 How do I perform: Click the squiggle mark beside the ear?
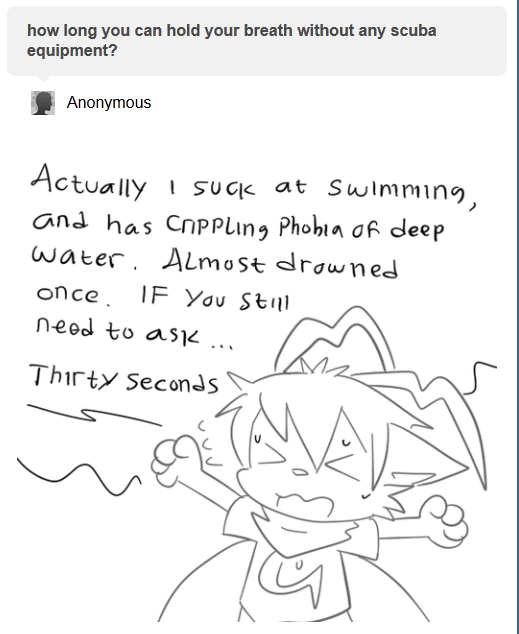(479, 378)
